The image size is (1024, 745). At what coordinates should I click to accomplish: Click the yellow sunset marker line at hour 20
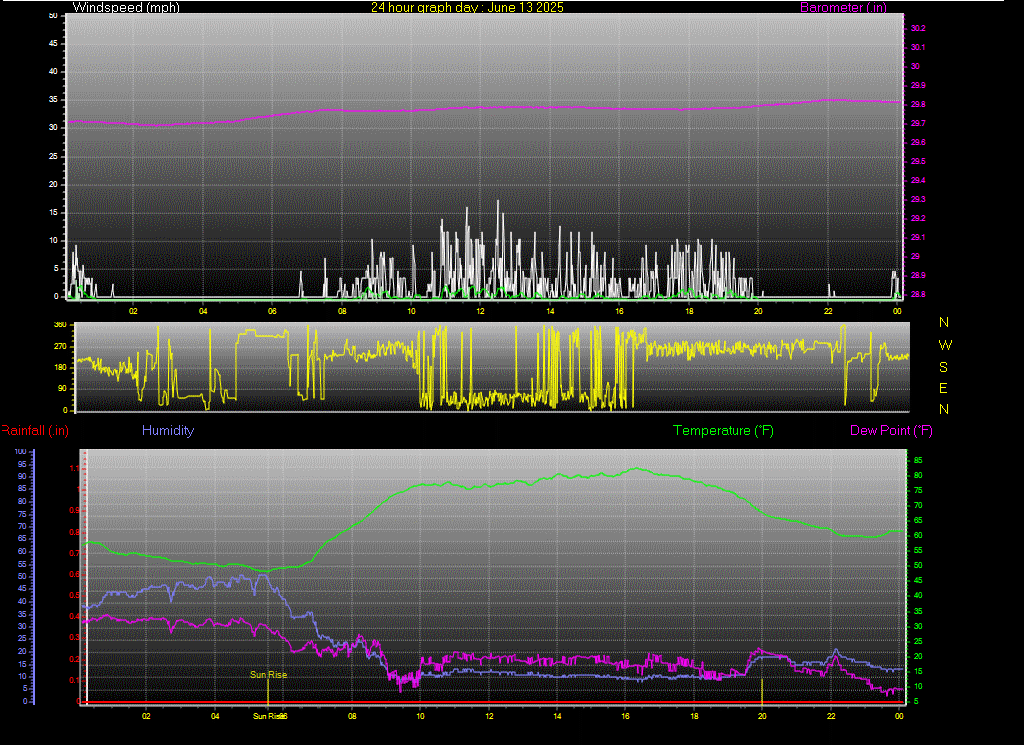tap(761, 691)
